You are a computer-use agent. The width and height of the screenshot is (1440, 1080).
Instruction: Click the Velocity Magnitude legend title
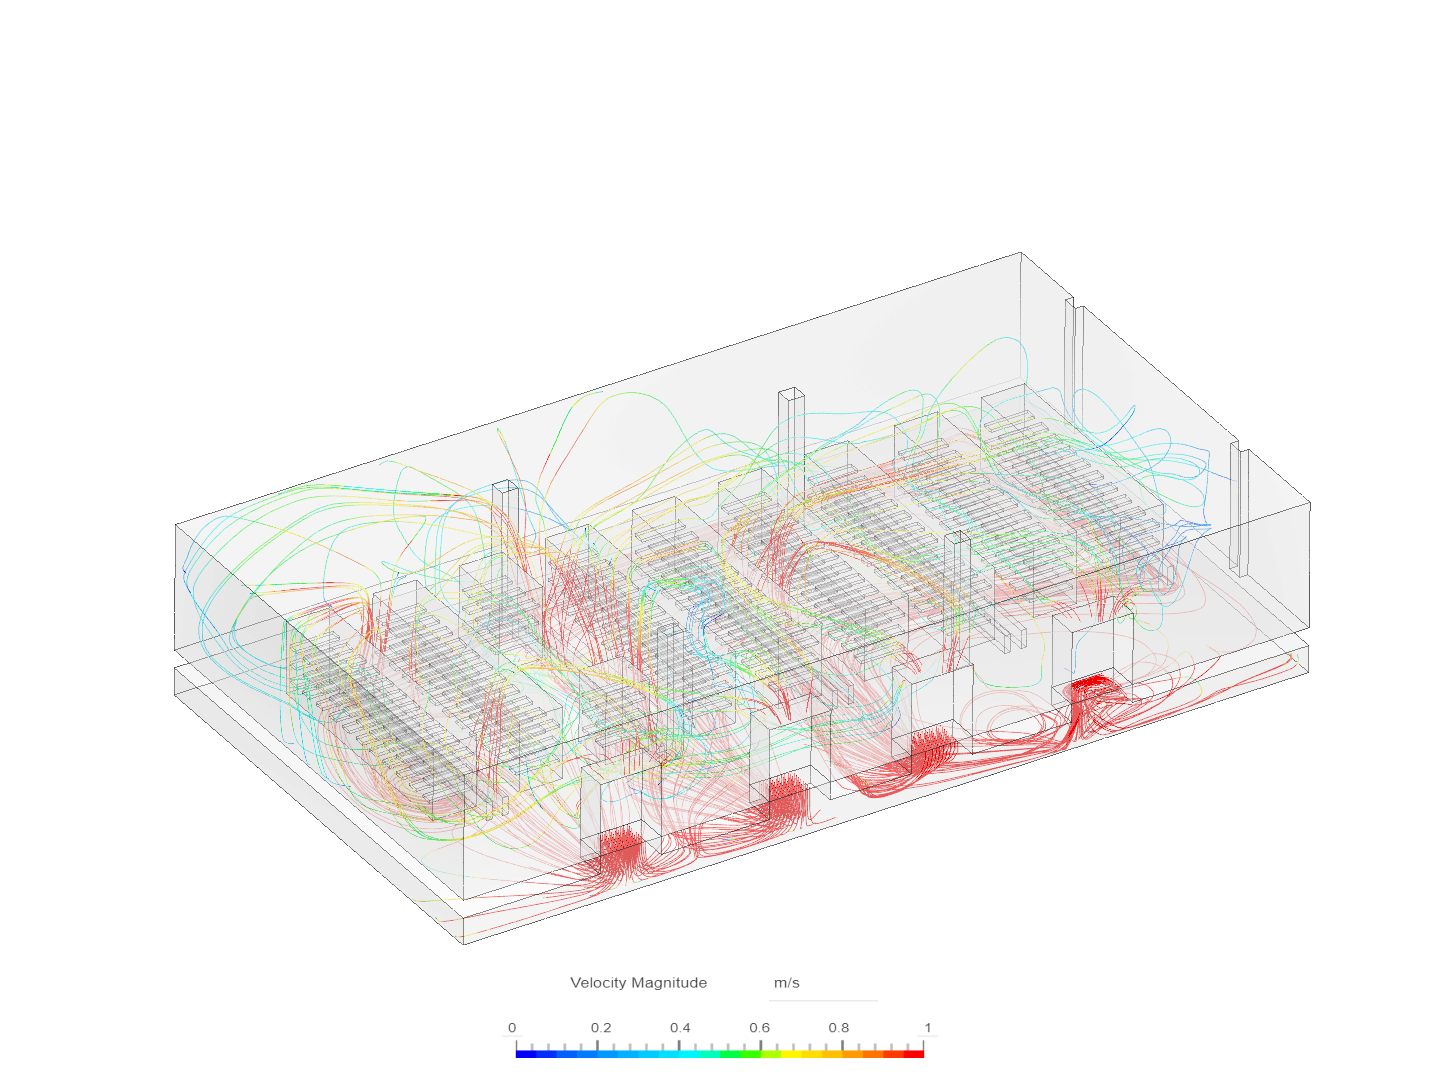[638, 983]
